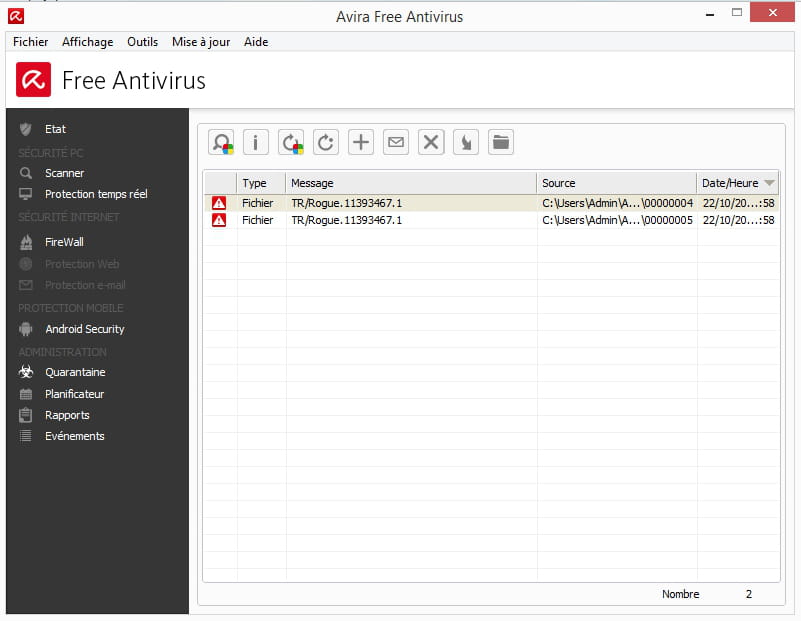Select the source path ending in 00000005

pyautogui.click(x=617, y=220)
